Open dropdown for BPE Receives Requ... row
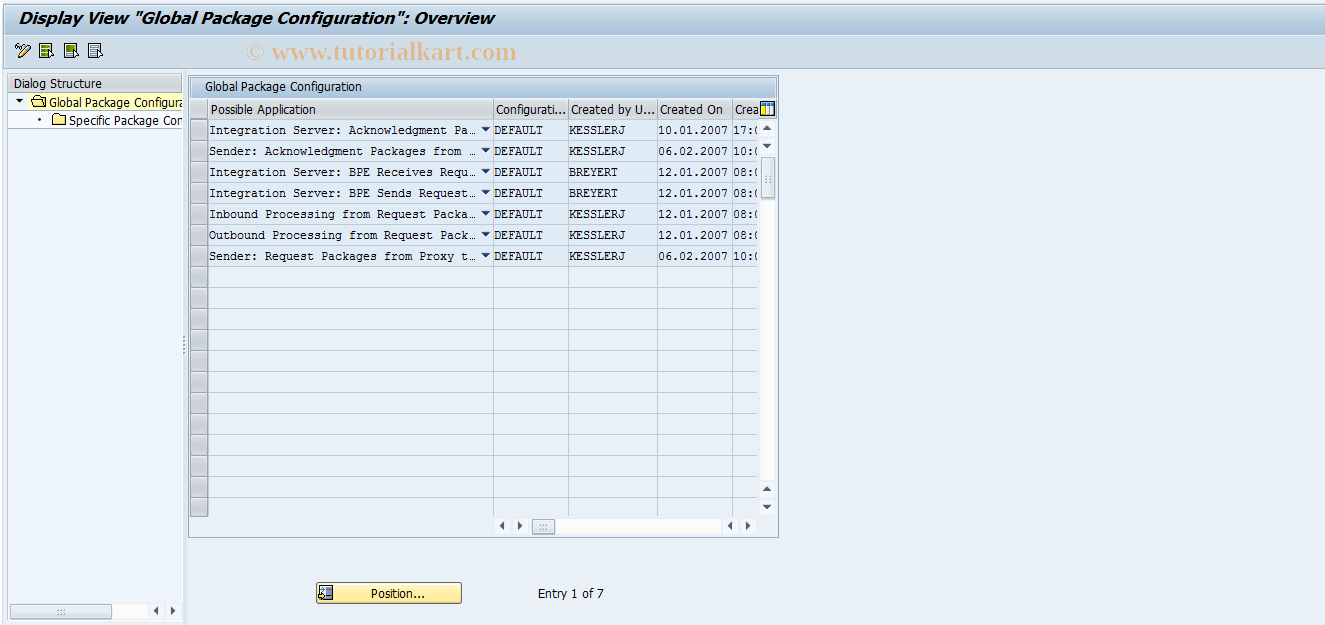Image resolution: width=1325 pixels, height=625 pixels. (486, 172)
